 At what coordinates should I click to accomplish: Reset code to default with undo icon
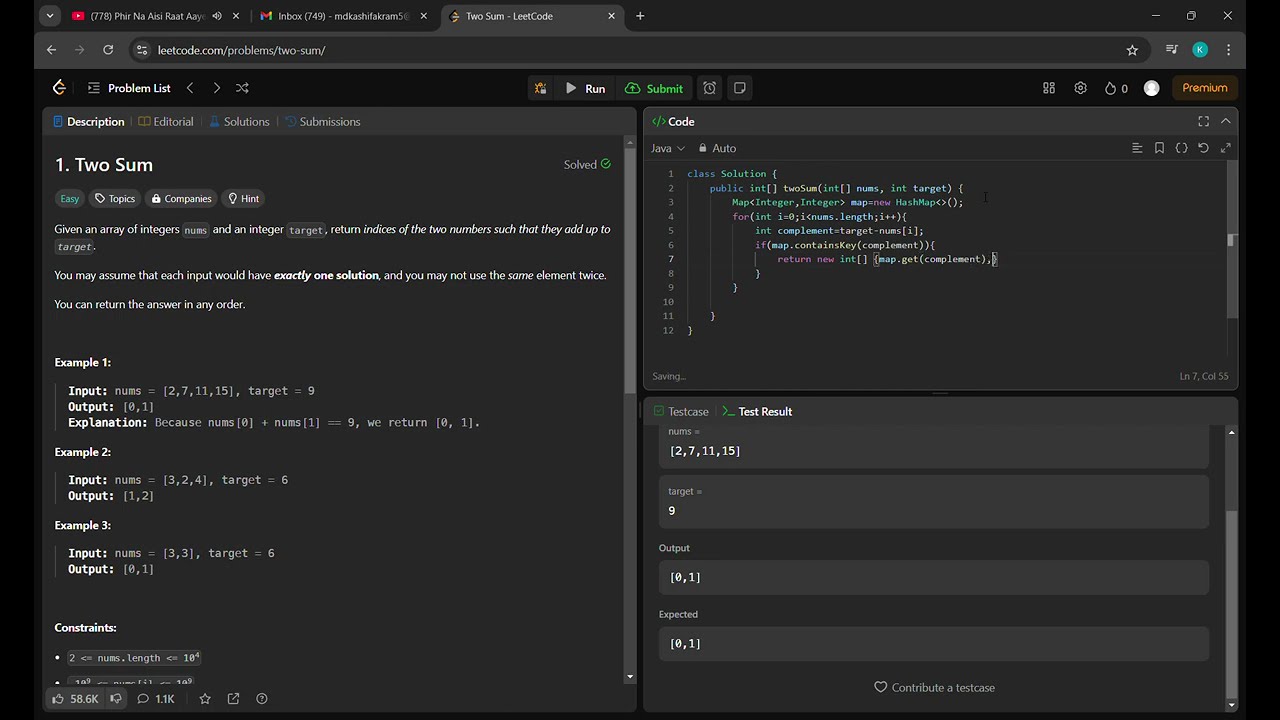[x=1203, y=148]
